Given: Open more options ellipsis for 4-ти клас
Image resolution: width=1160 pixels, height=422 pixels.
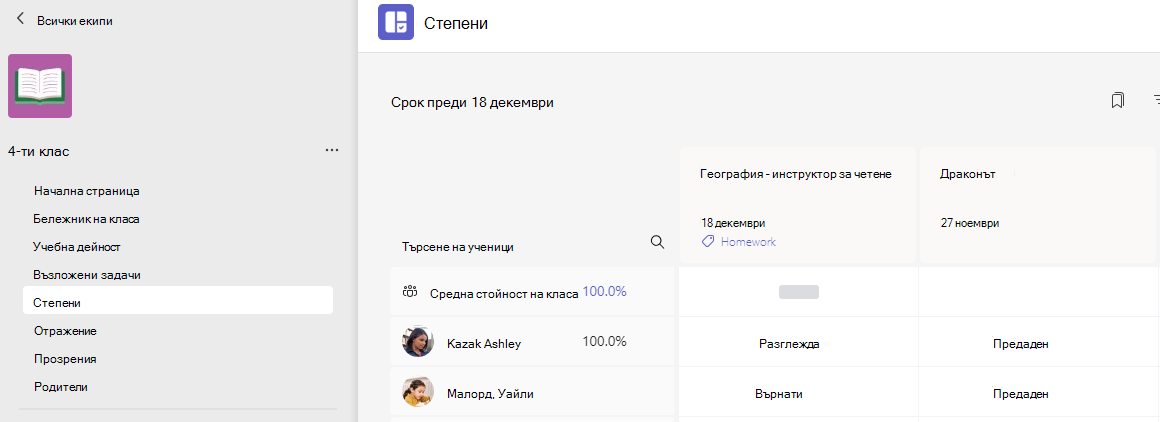Looking at the screenshot, I should 332,150.
